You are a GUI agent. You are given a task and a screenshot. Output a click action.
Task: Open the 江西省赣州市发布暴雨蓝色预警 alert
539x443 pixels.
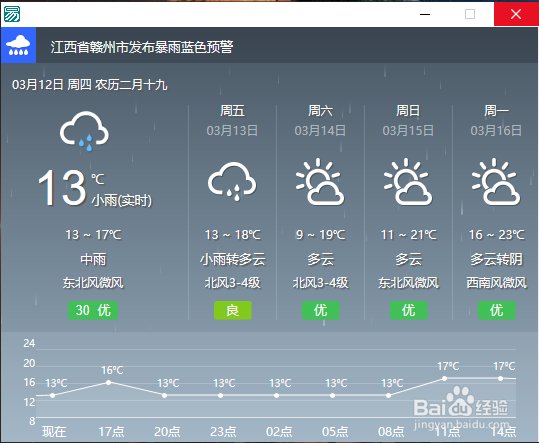point(142,47)
